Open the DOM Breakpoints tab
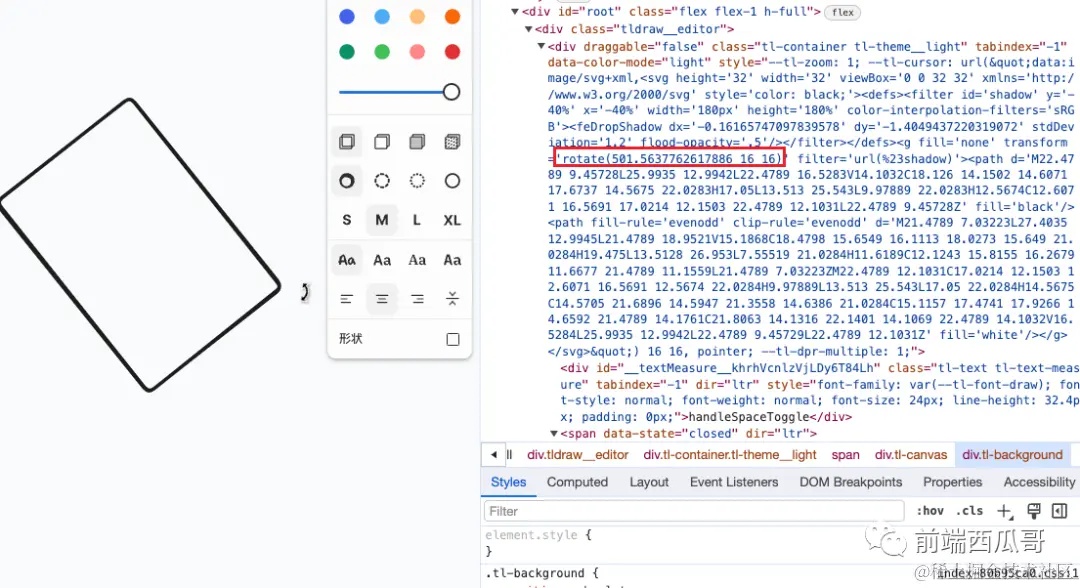This screenshot has width=1080, height=588. click(851, 482)
